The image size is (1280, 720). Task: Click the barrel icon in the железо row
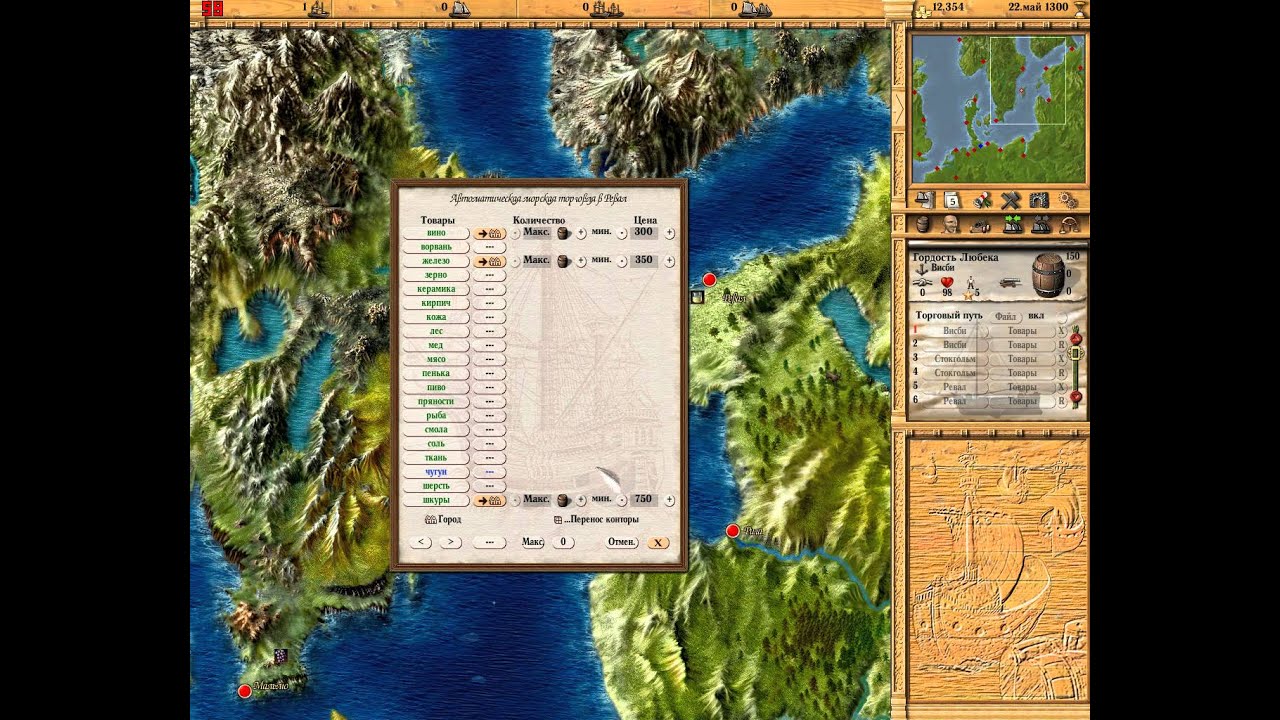pos(563,261)
